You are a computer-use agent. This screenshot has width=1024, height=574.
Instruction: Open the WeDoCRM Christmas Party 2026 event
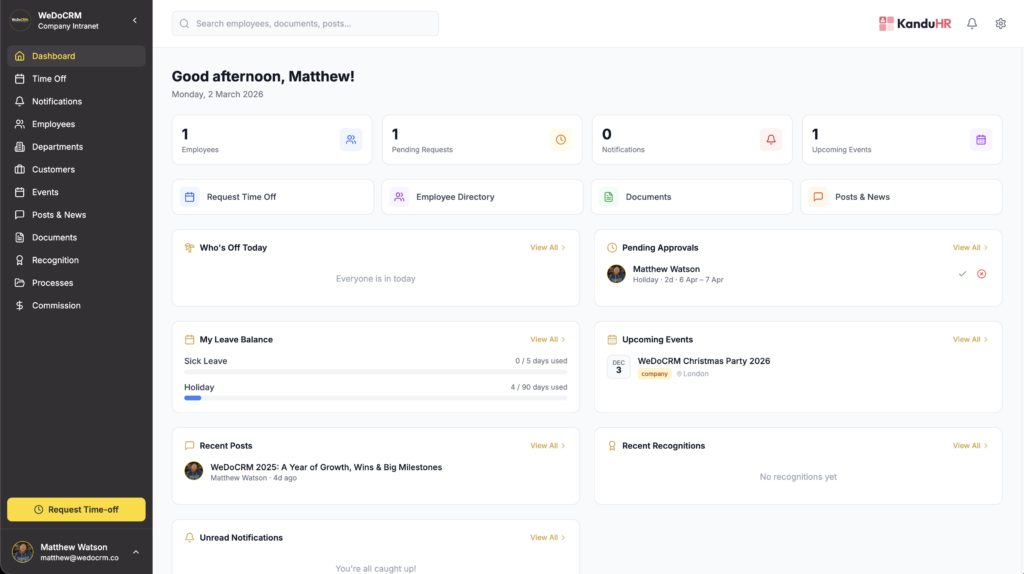(704, 361)
